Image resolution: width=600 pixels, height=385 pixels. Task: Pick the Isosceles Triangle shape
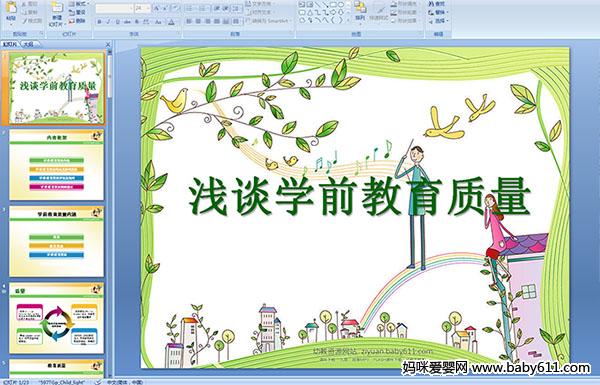(x=310, y=12)
